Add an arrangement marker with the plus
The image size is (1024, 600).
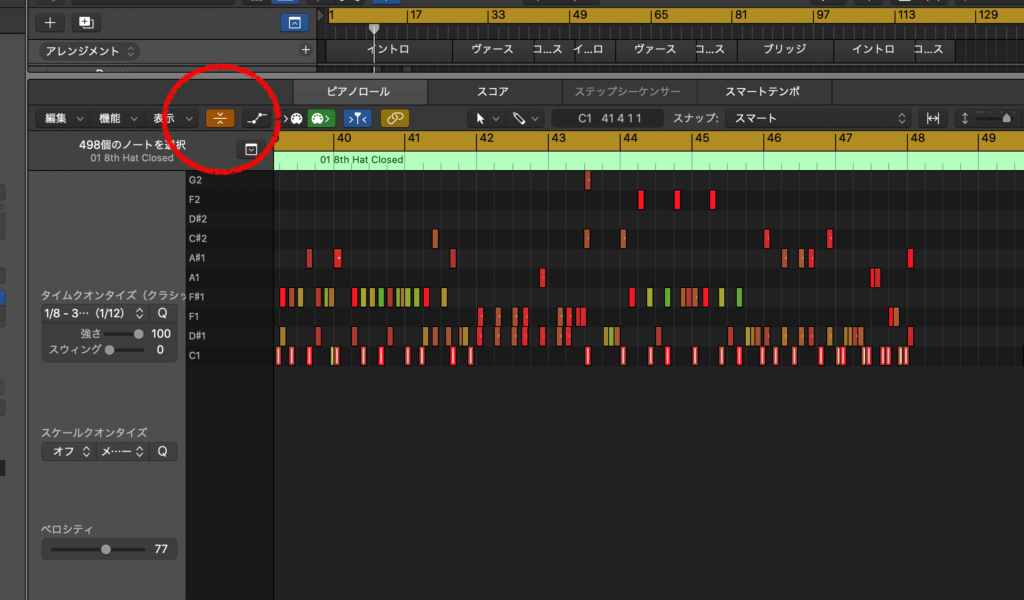coord(306,50)
